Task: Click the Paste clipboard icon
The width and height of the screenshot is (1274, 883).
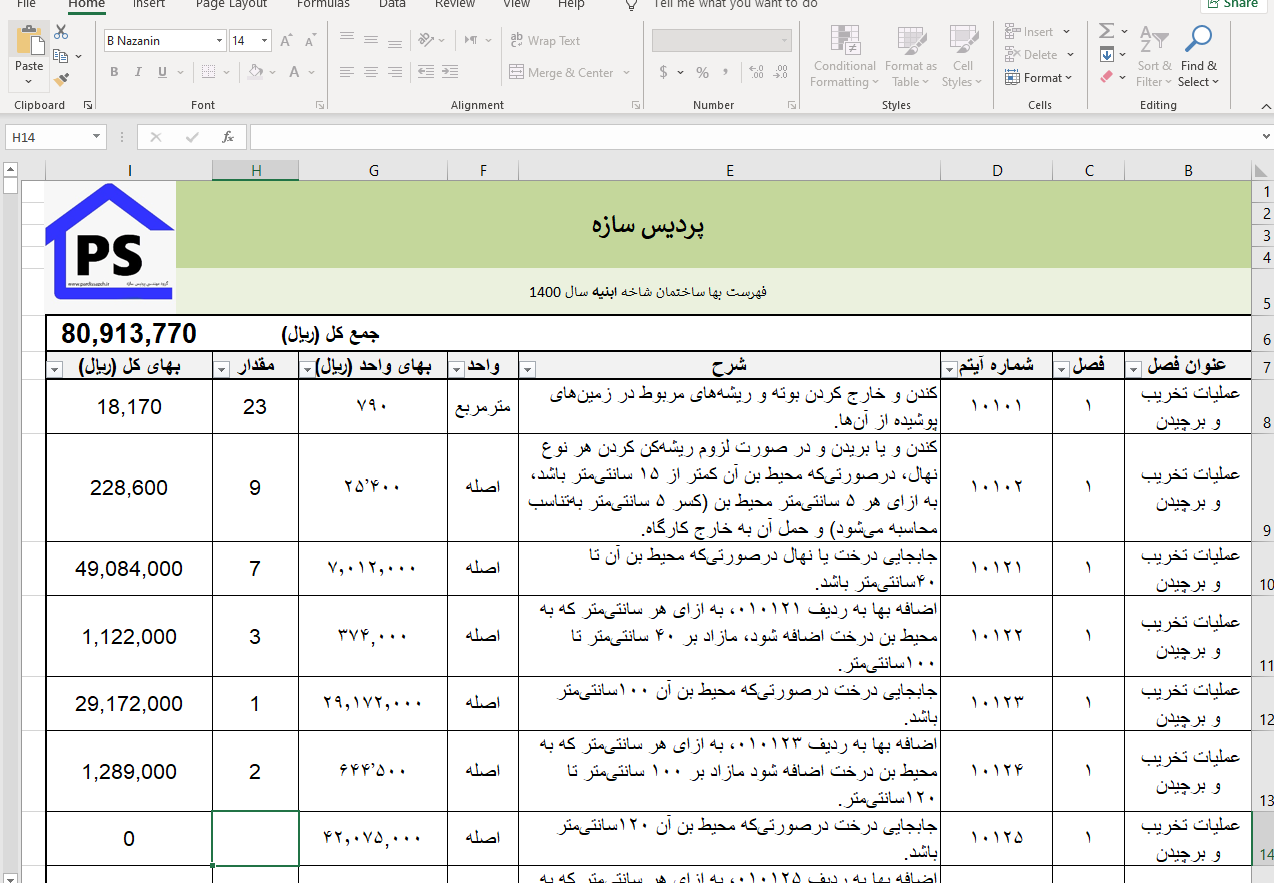Action: coord(29,40)
